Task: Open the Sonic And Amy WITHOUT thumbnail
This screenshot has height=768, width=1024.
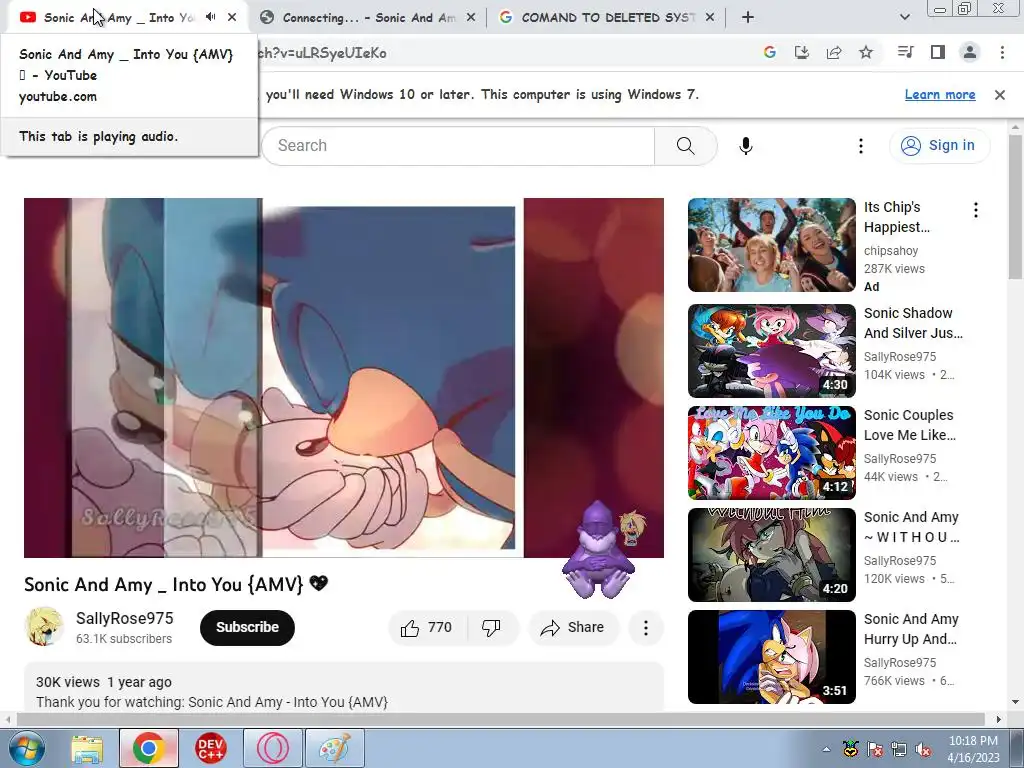Action: point(771,554)
